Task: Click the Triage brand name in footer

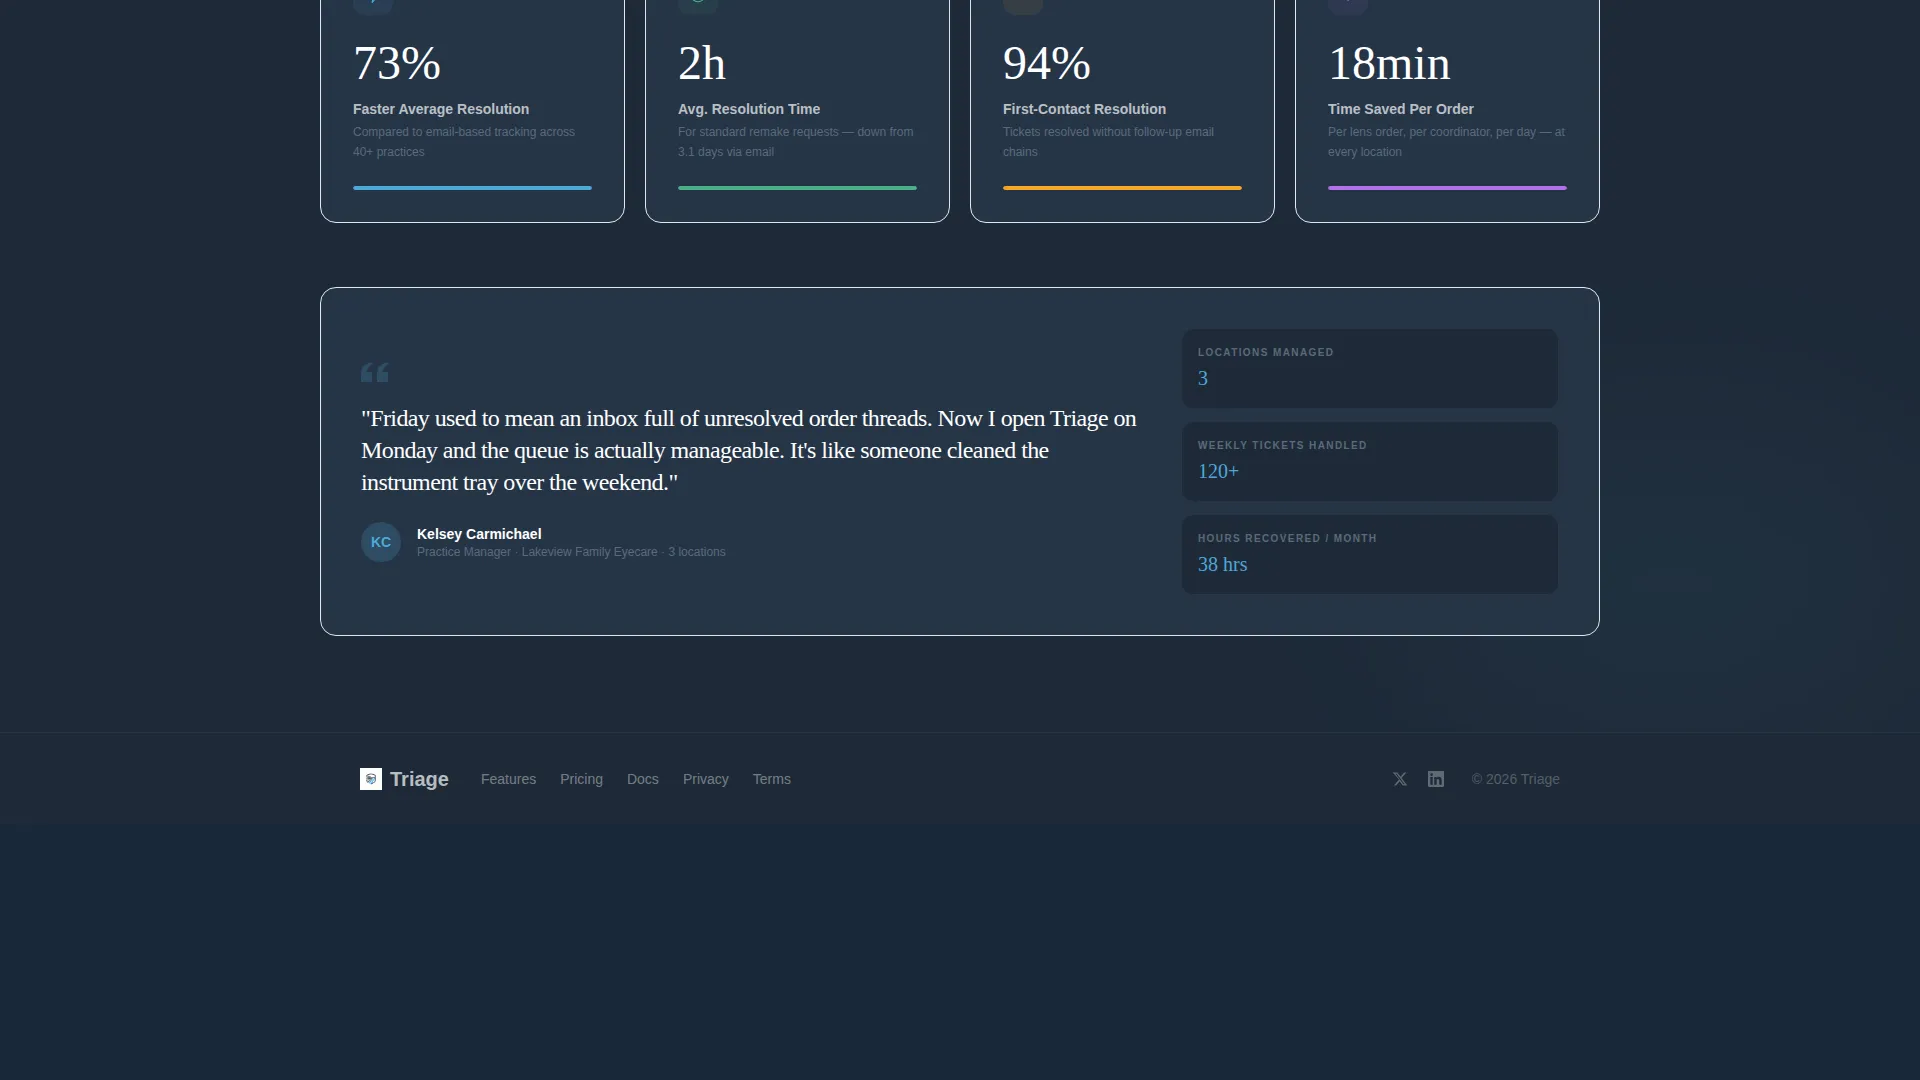Action: pyautogui.click(x=419, y=779)
